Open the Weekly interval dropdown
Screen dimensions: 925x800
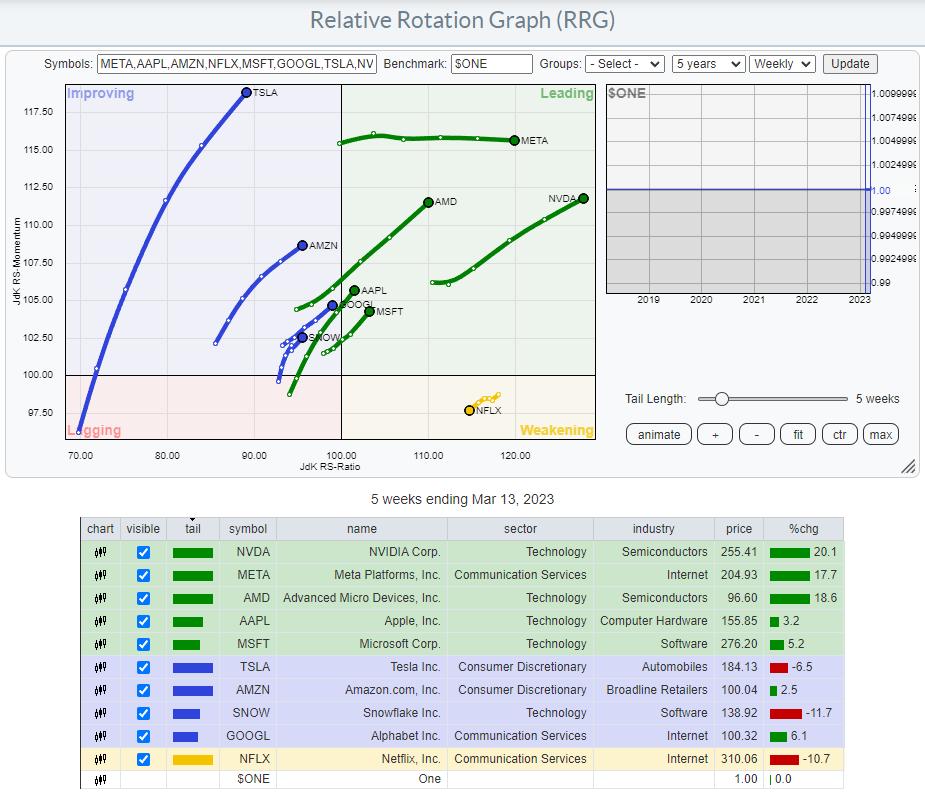(782, 64)
